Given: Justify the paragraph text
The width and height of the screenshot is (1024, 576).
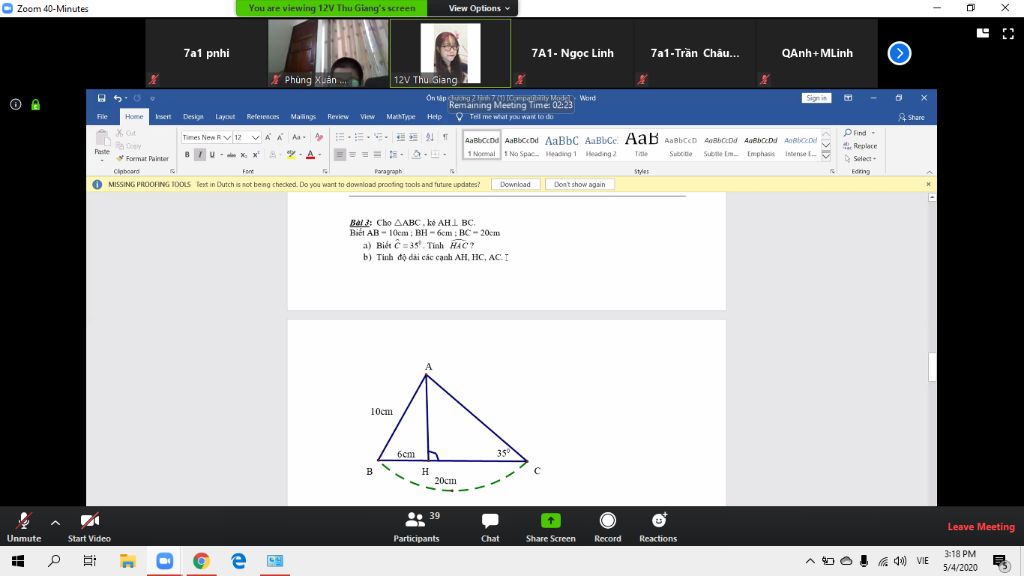Looking at the screenshot, I should [377, 155].
